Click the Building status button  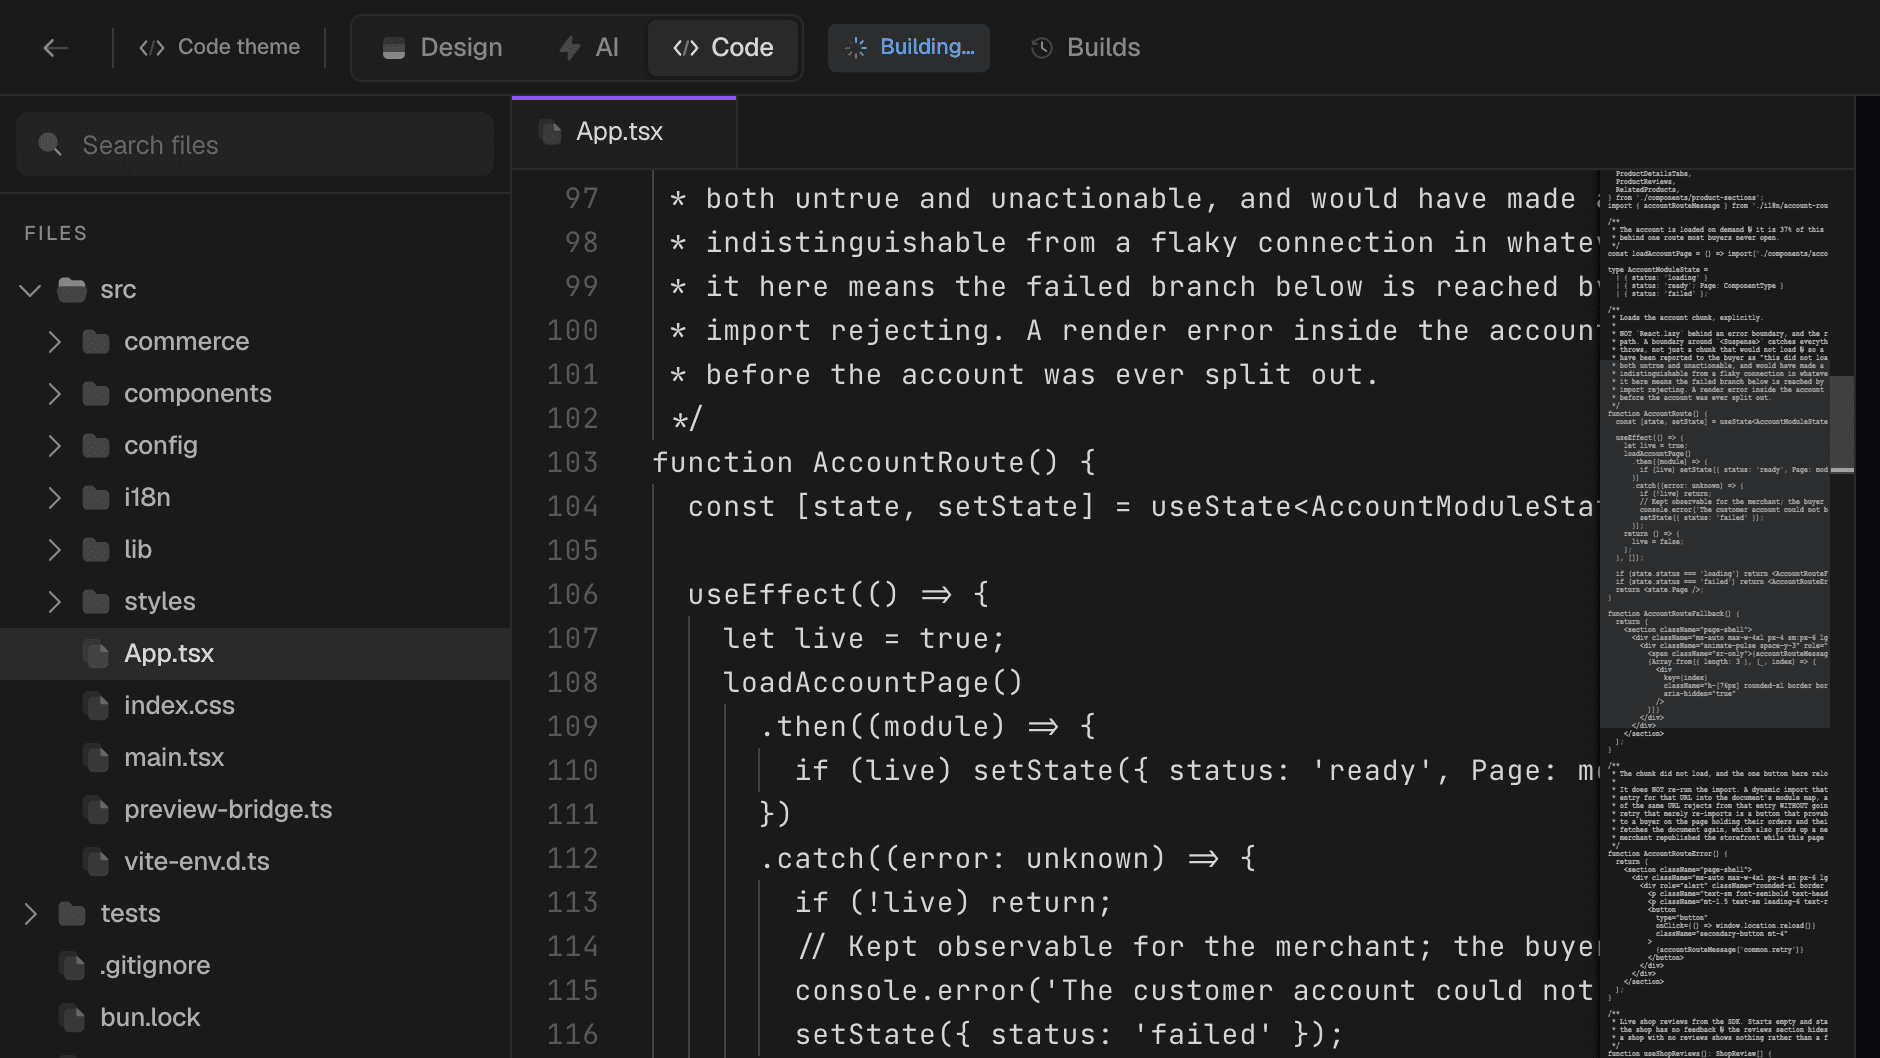(909, 47)
